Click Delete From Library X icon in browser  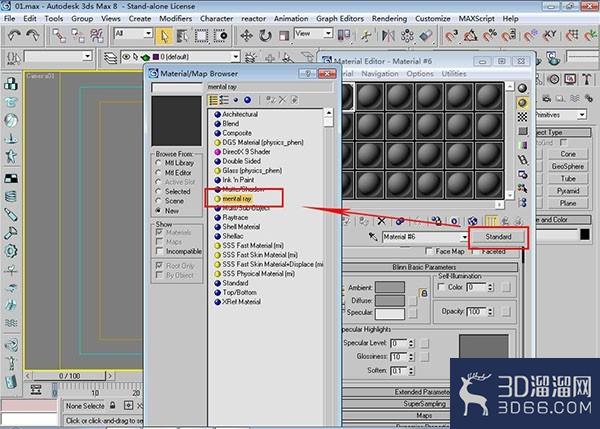(x=282, y=100)
